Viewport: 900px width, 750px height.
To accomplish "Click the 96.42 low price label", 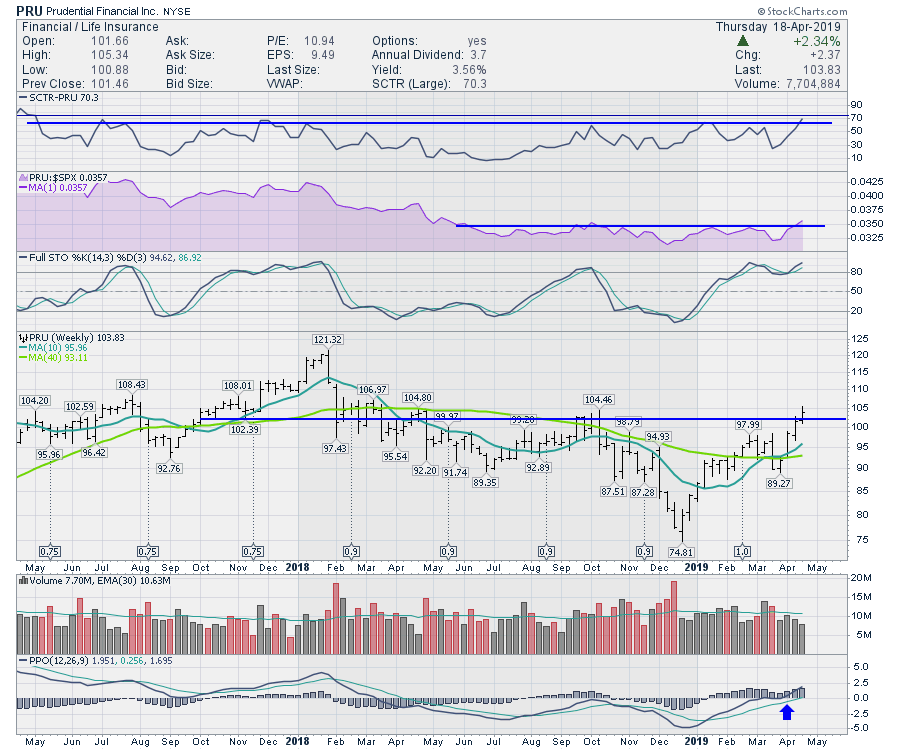I will [94, 453].
